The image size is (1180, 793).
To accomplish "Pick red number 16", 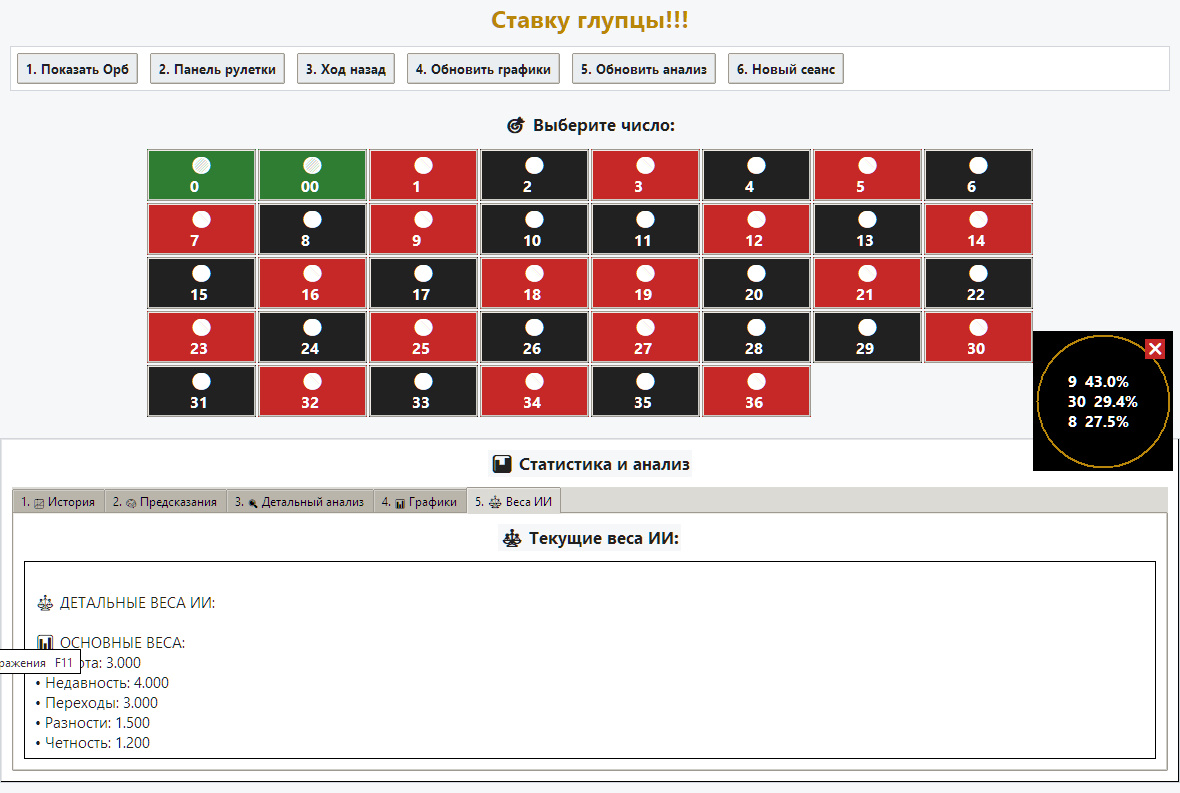I will (312, 284).
